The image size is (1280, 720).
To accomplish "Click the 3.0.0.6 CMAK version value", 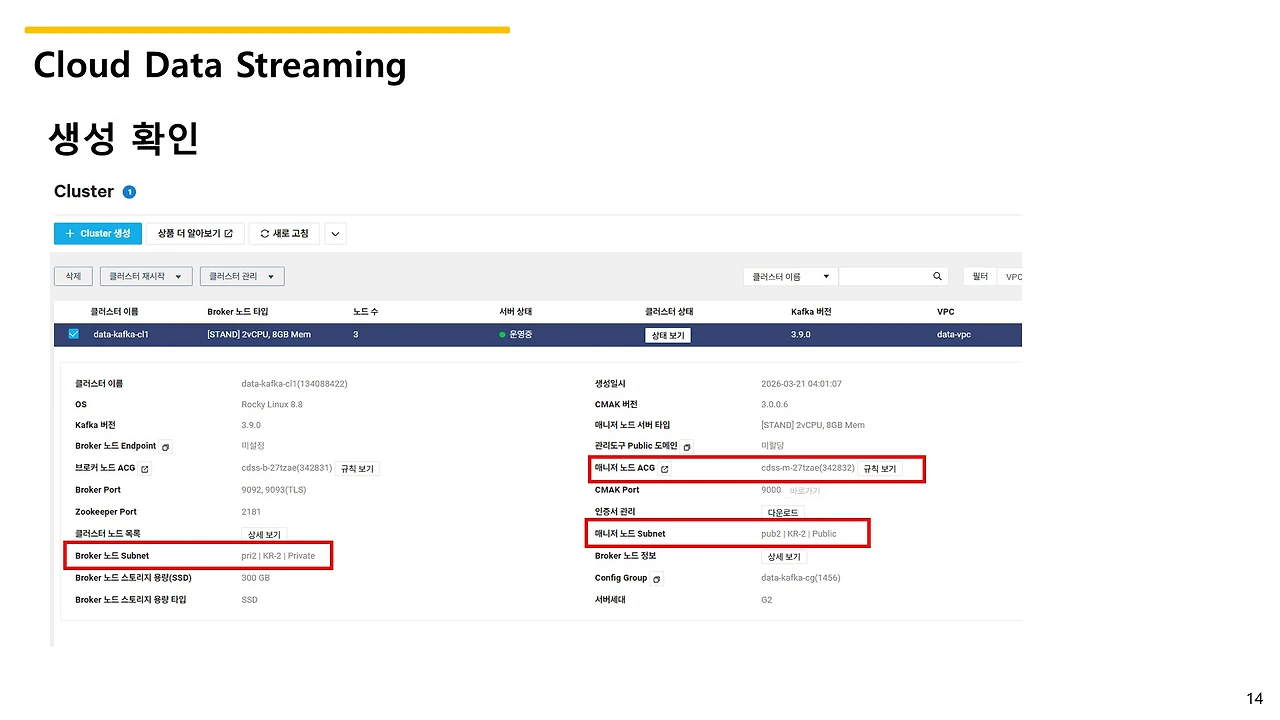I will click(x=775, y=405).
